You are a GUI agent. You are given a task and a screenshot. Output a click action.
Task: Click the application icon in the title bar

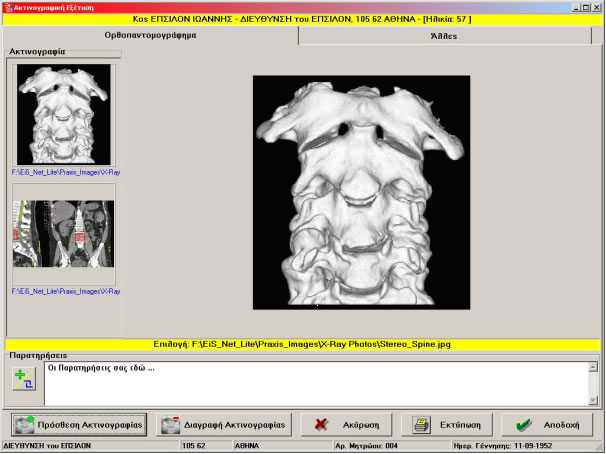(x=8, y=6)
